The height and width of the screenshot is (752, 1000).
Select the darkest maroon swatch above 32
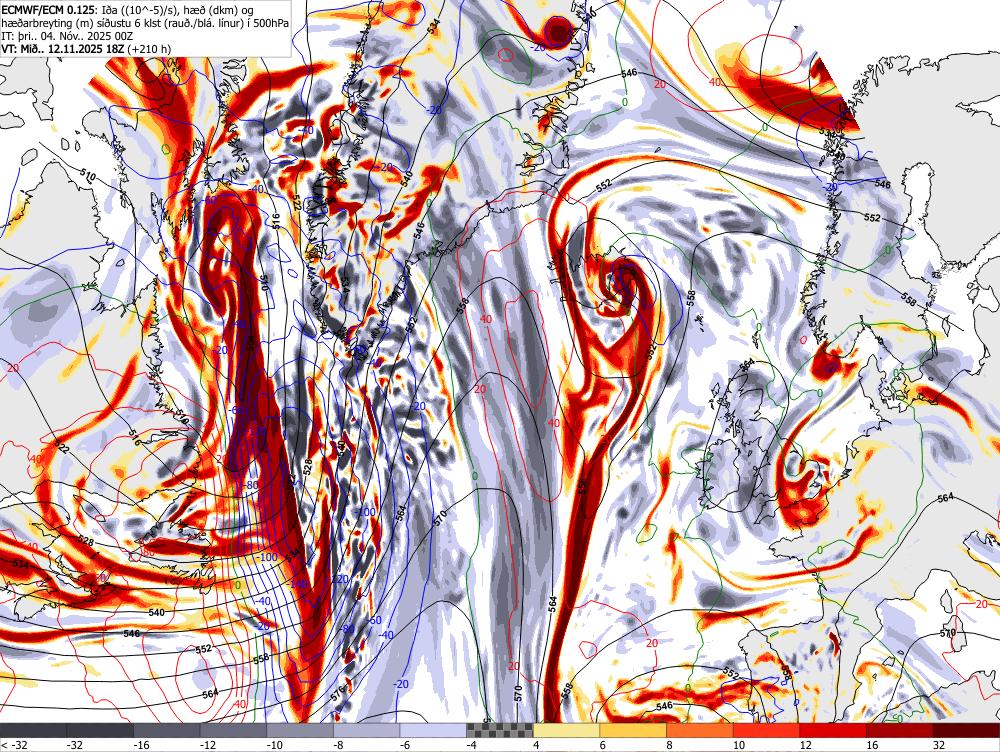pos(967,730)
